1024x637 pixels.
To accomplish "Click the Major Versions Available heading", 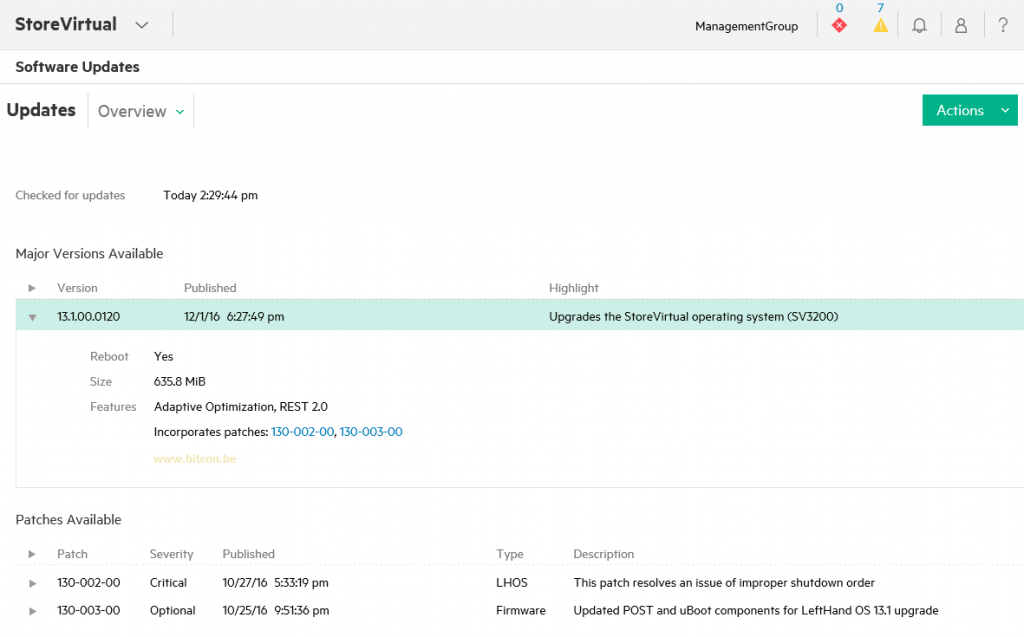I will pyautogui.click(x=89, y=253).
